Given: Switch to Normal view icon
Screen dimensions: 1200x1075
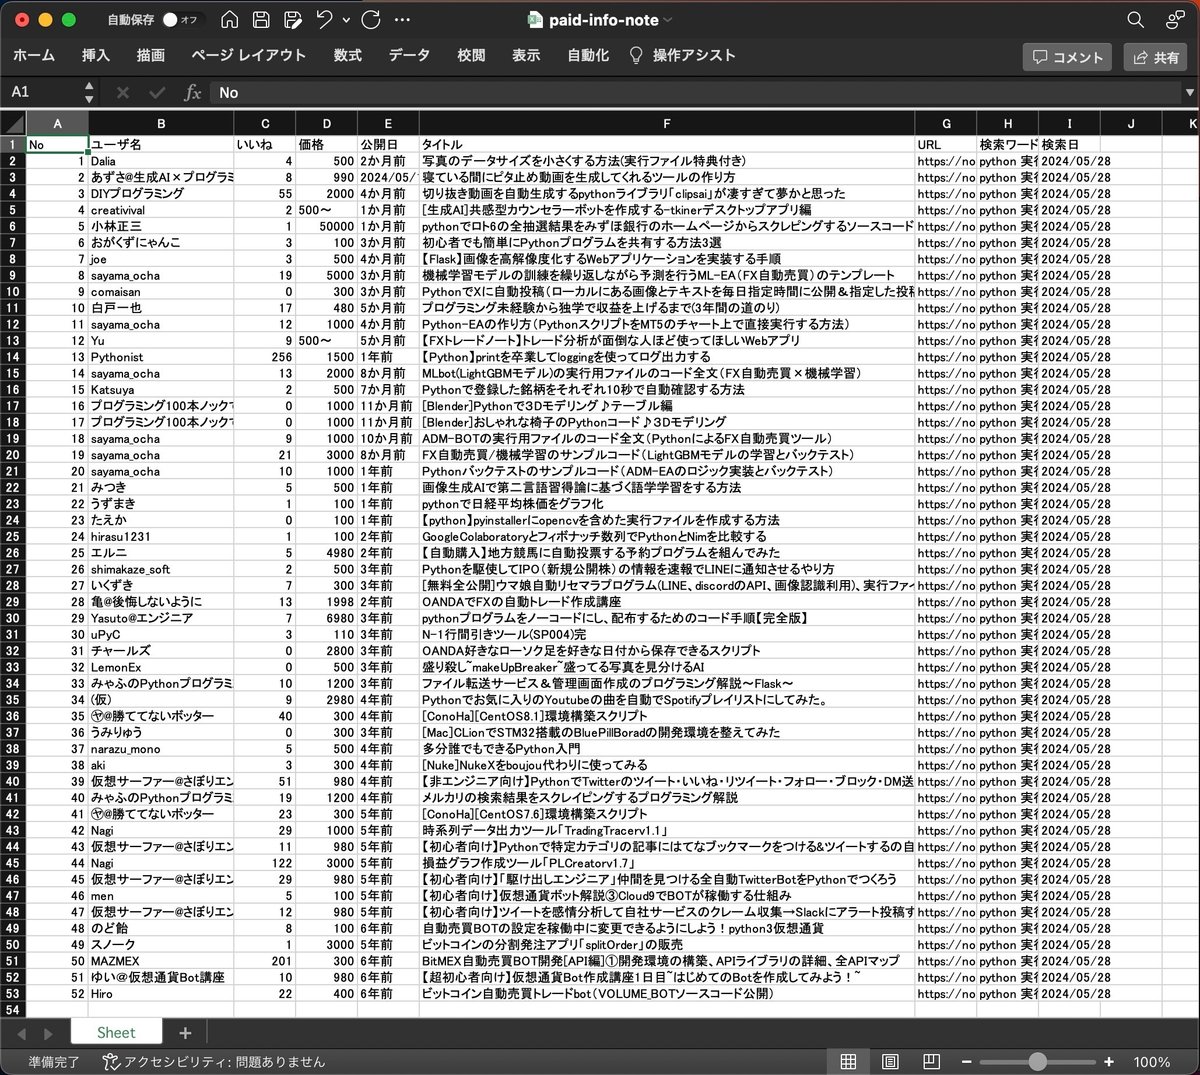Looking at the screenshot, I should pyautogui.click(x=848, y=1061).
